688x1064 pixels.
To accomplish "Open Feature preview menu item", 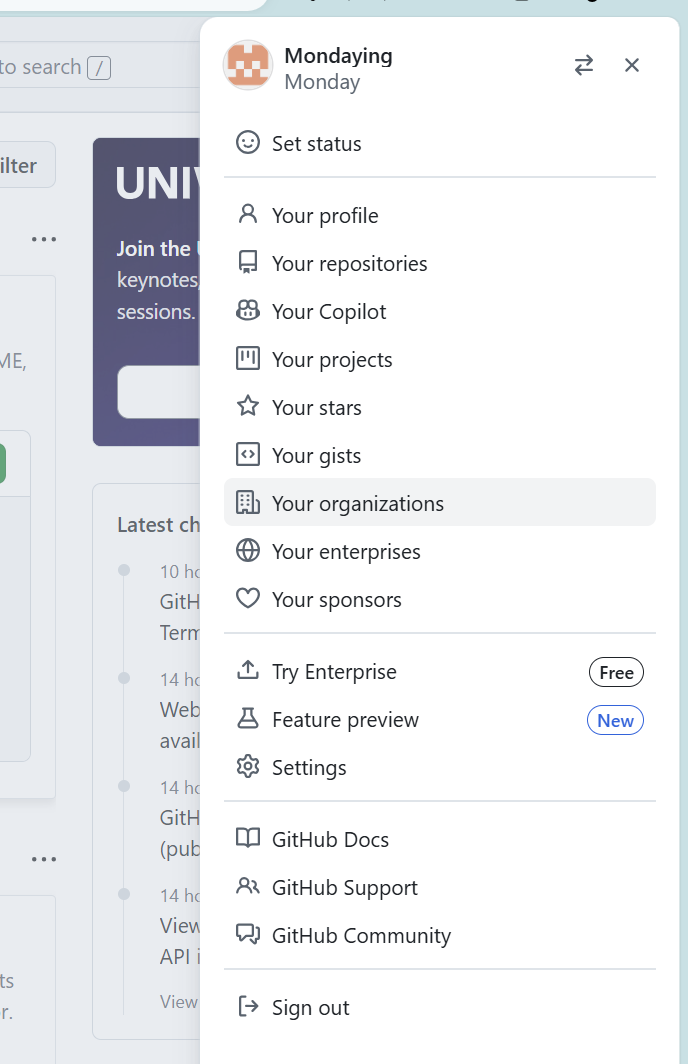I will (x=345, y=720).
